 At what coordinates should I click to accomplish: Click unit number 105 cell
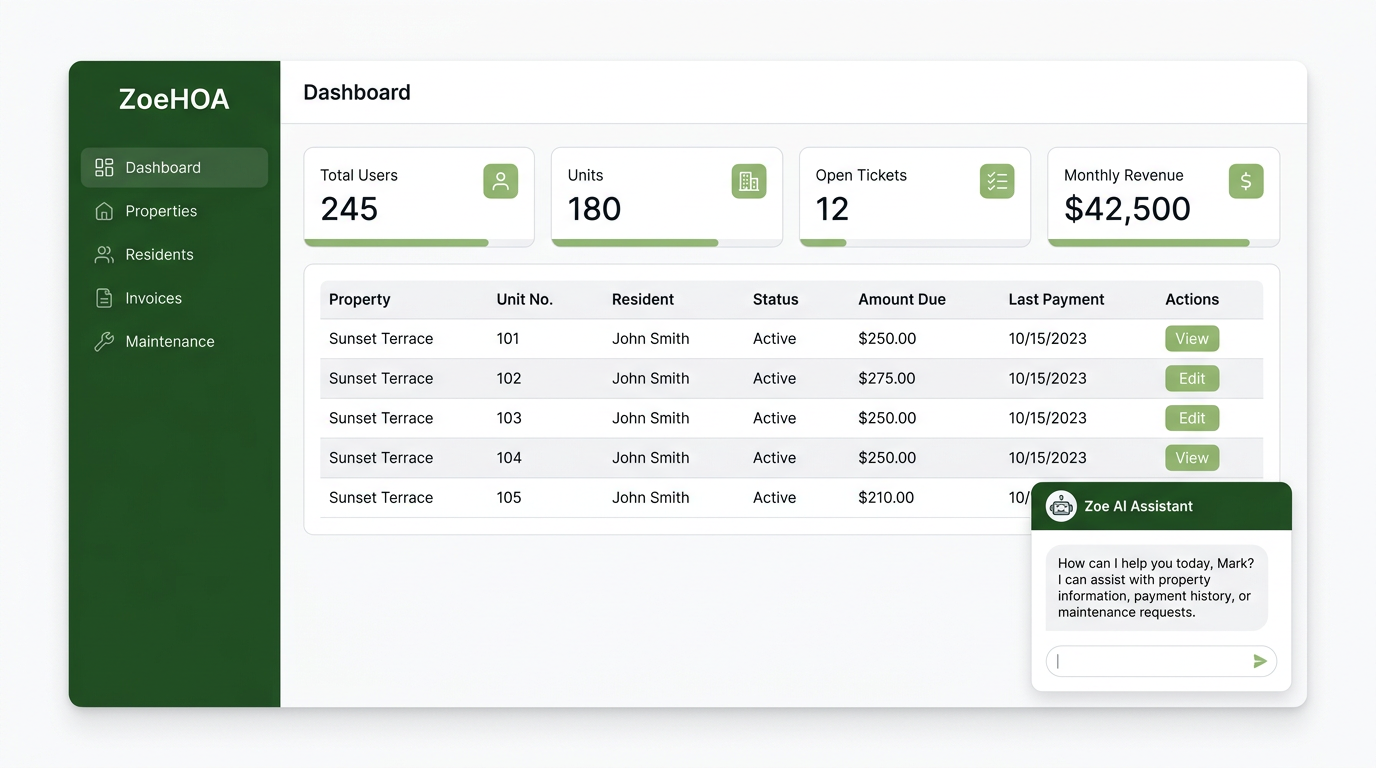(x=509, y=498)
